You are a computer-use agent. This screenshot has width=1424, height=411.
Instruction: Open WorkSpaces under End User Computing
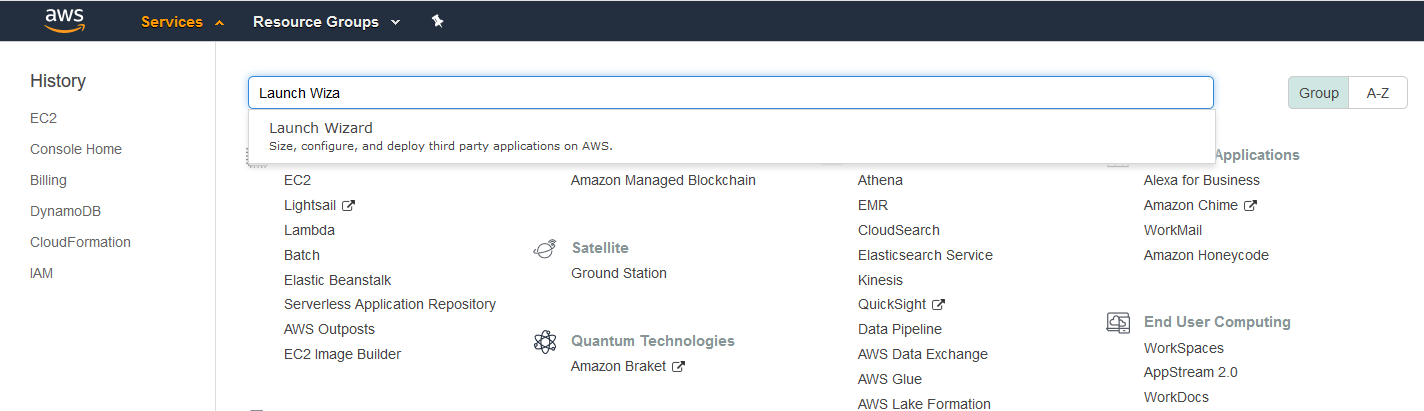[1183, 348]
